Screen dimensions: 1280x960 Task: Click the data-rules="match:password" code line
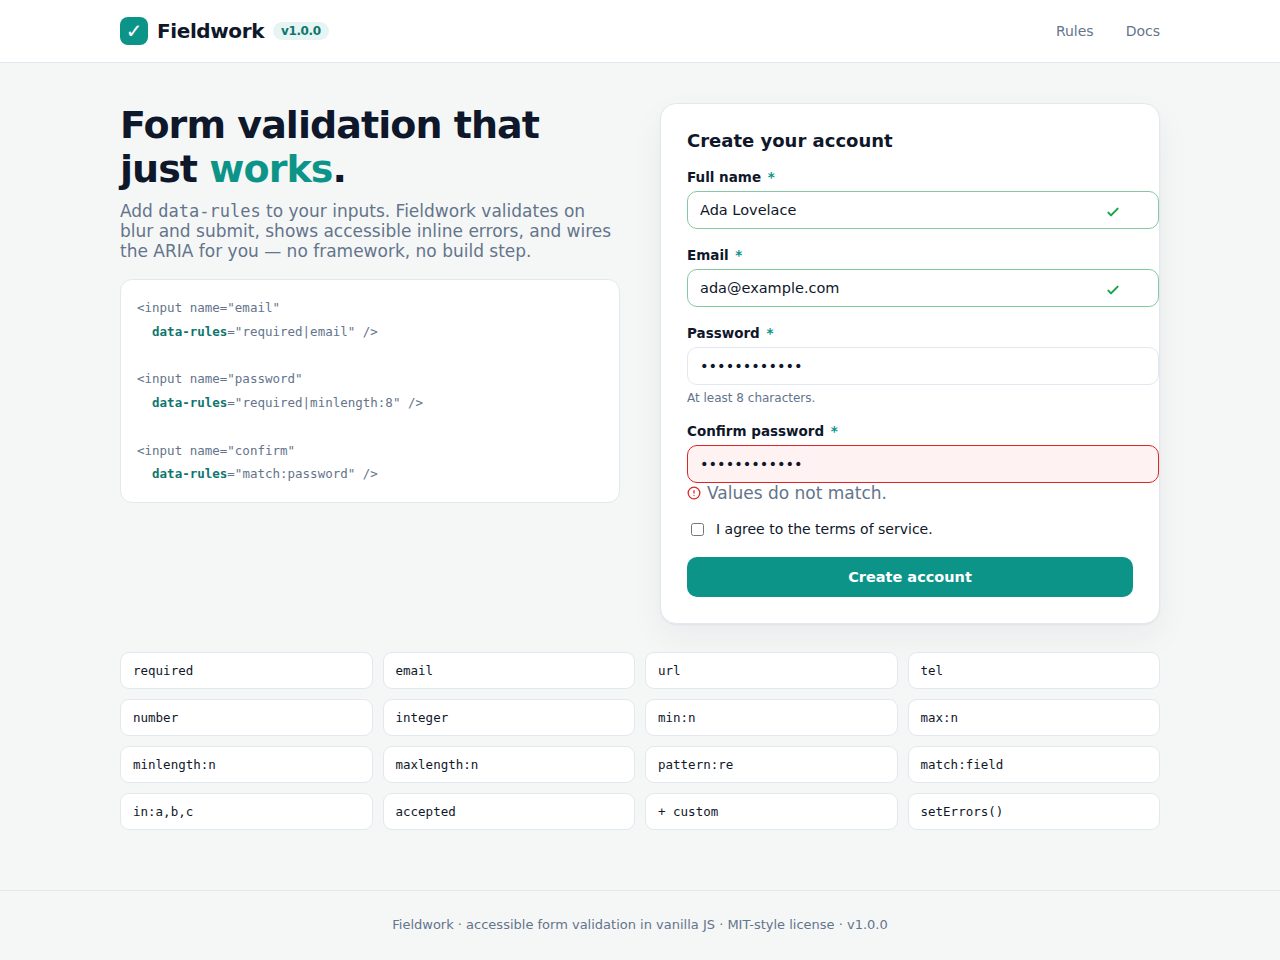(x=265, y=474)
